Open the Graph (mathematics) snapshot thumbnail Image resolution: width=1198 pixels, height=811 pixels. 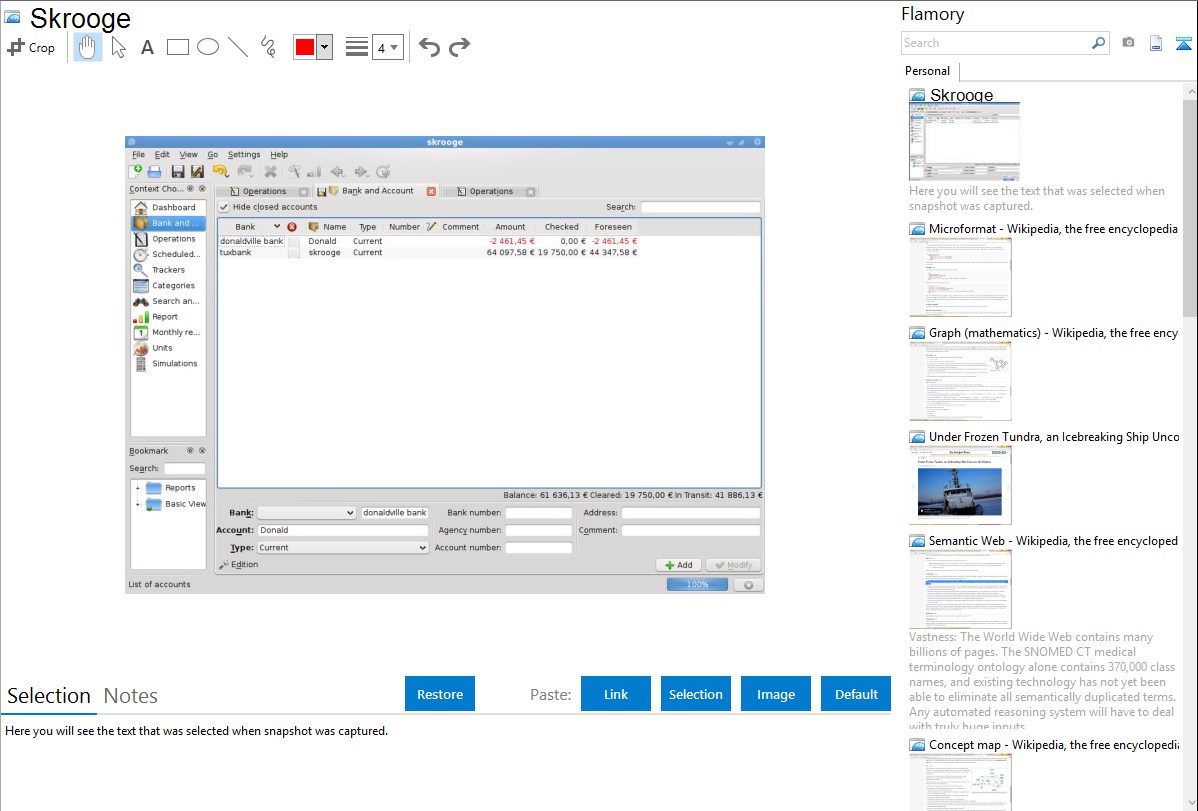[960, 381]
